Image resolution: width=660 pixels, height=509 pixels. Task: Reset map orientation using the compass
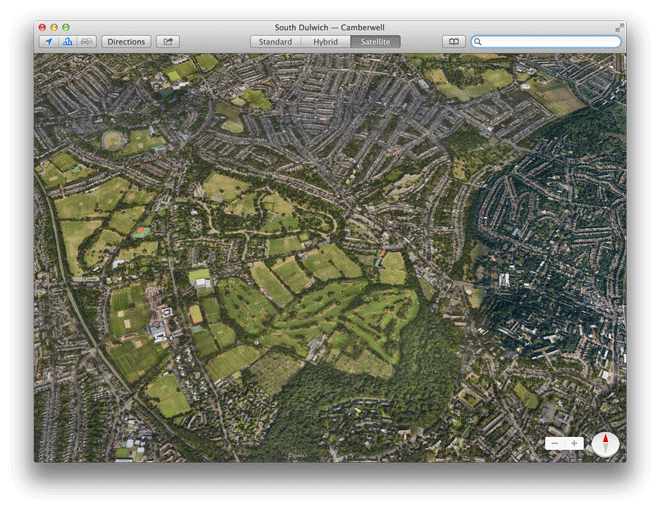[x=605, y=444]
